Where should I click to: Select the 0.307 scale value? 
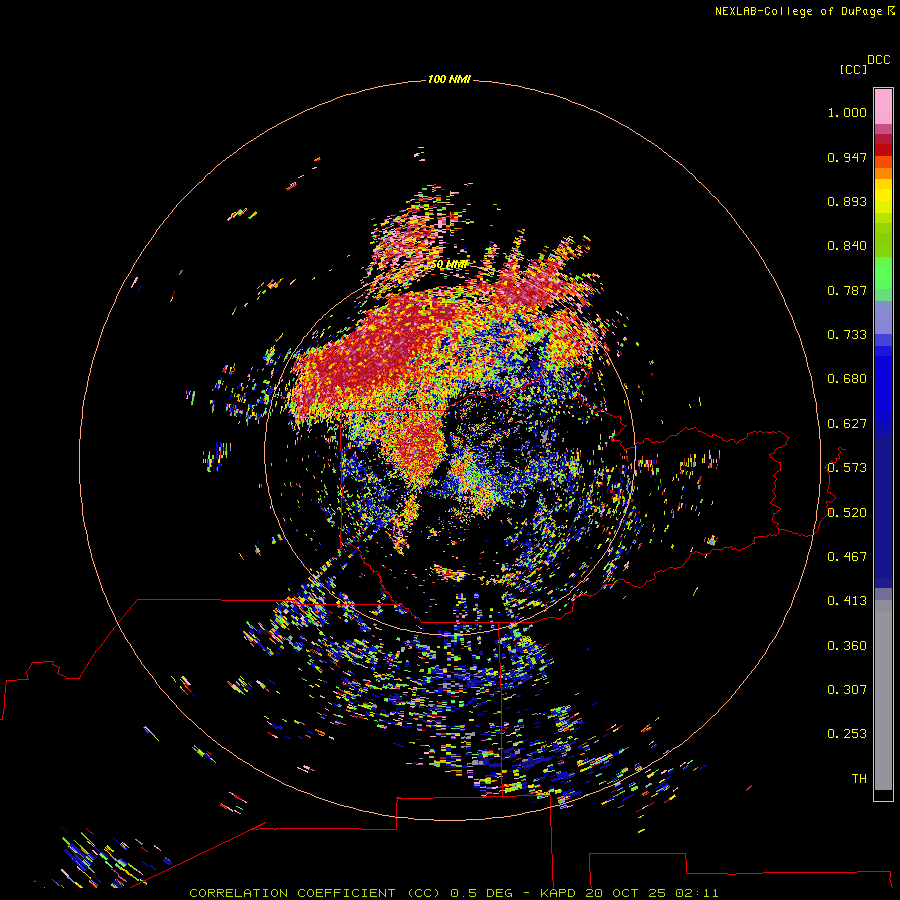click(847, 690)
